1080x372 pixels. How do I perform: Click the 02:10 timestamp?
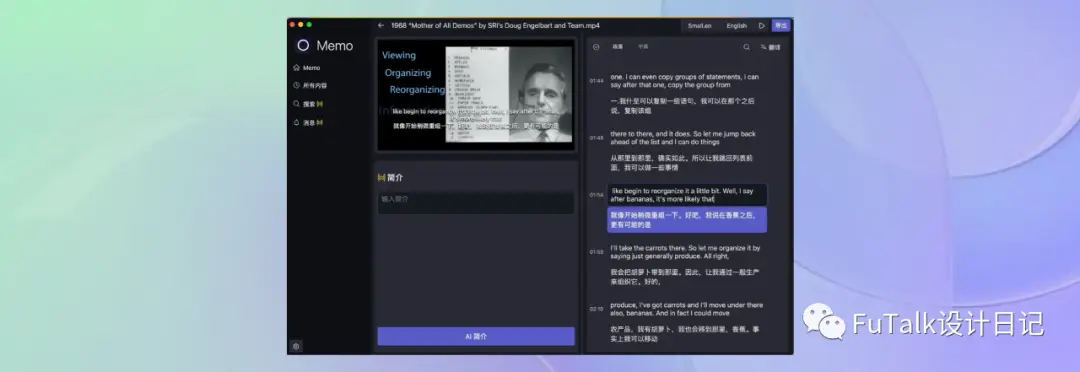point(596,309)
